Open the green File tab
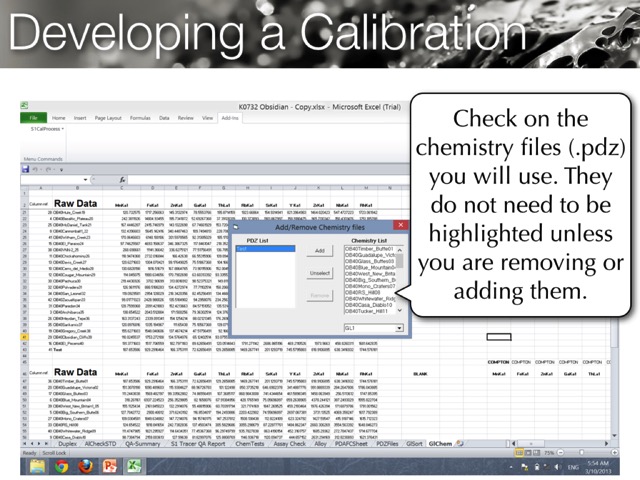This screenshot has width=640, height=480. click(x=33, y=117)
